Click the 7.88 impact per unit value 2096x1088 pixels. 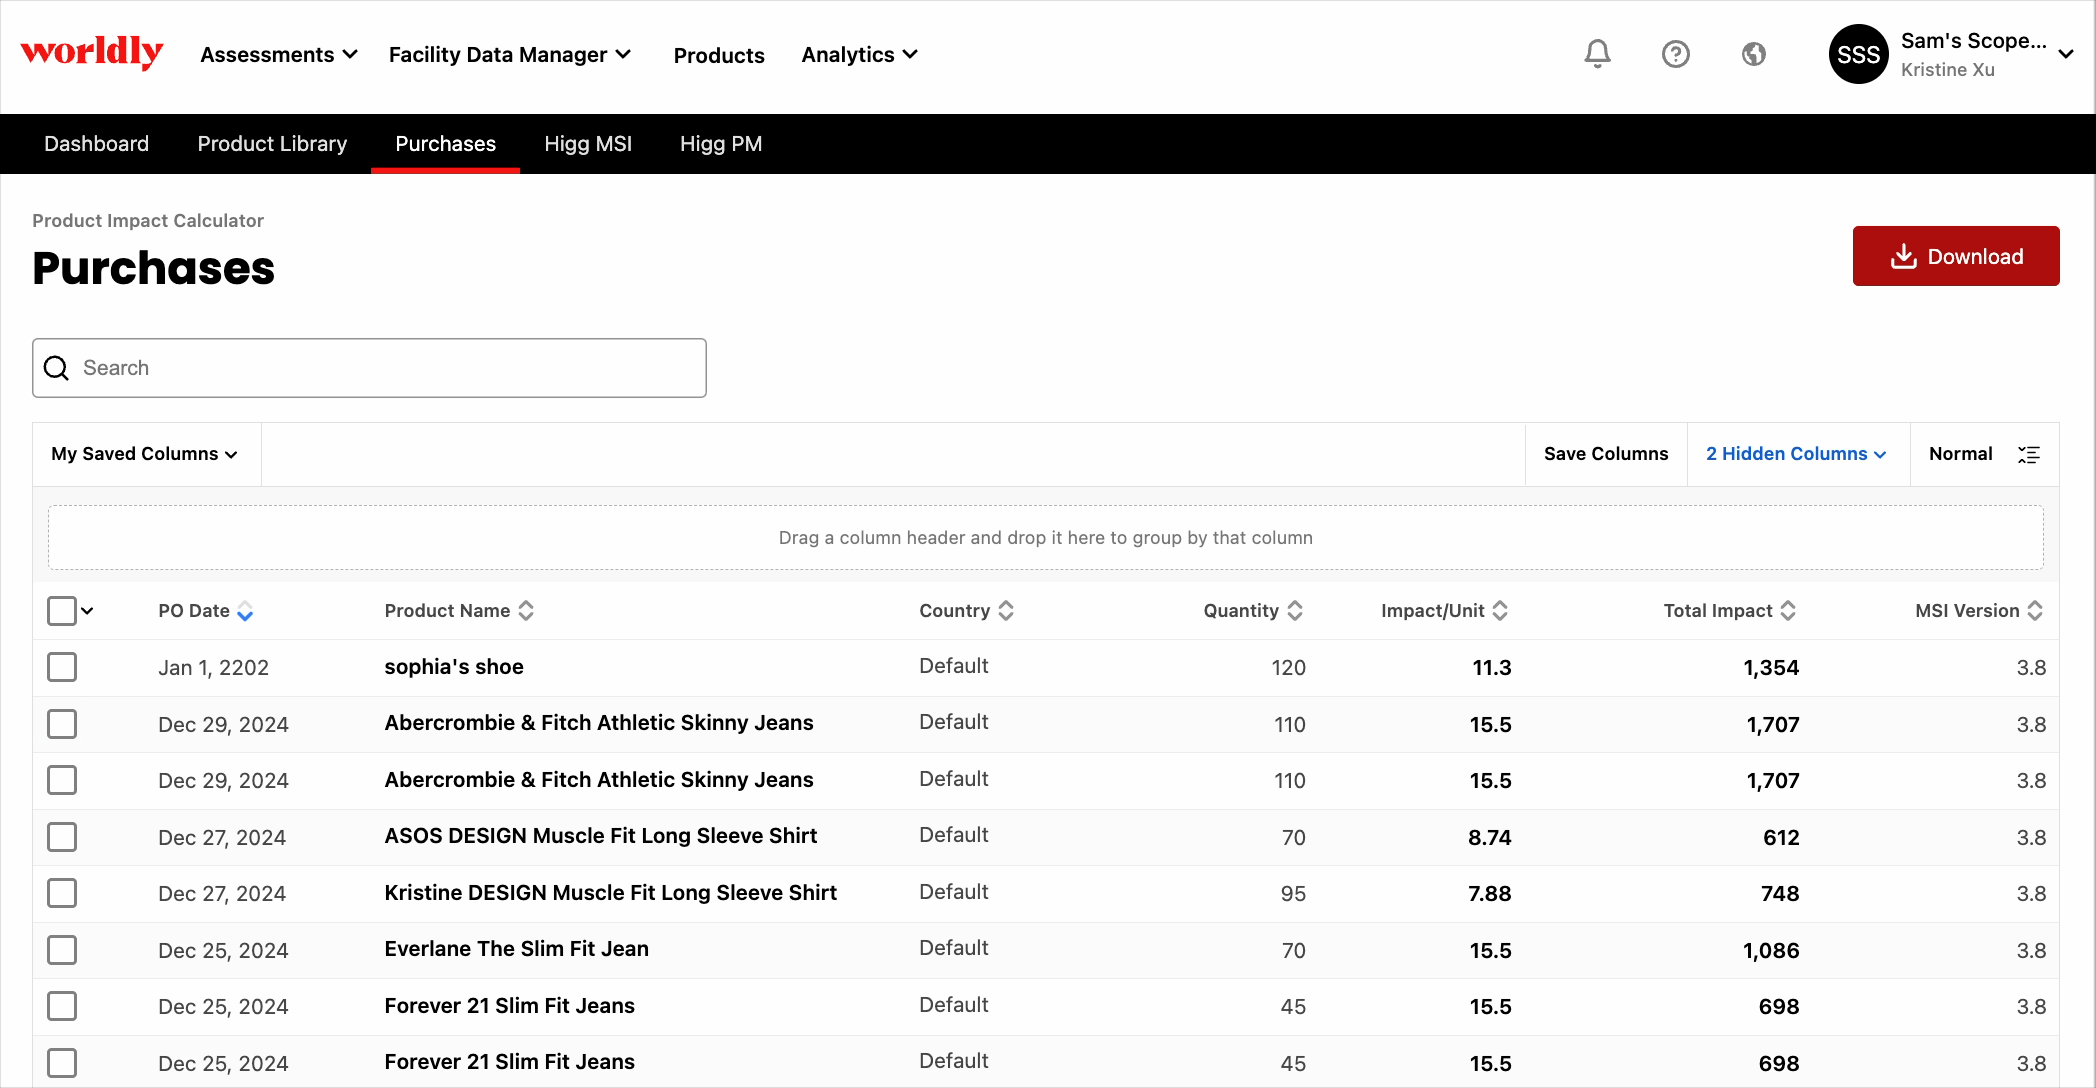coord(1490,894)
